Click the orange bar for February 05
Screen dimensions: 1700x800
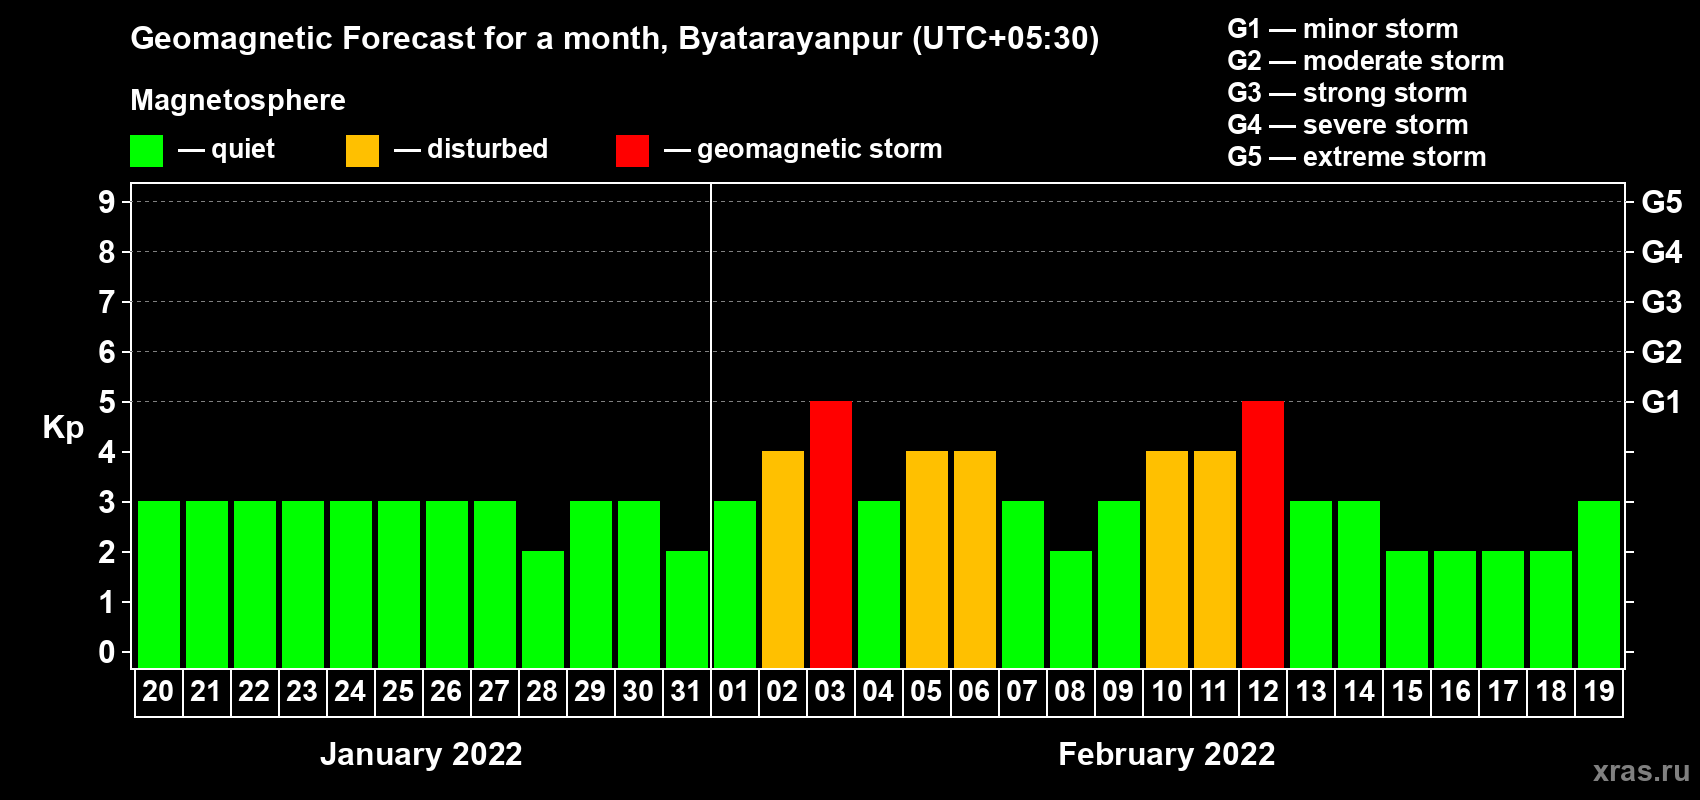(x=927, y=559)
